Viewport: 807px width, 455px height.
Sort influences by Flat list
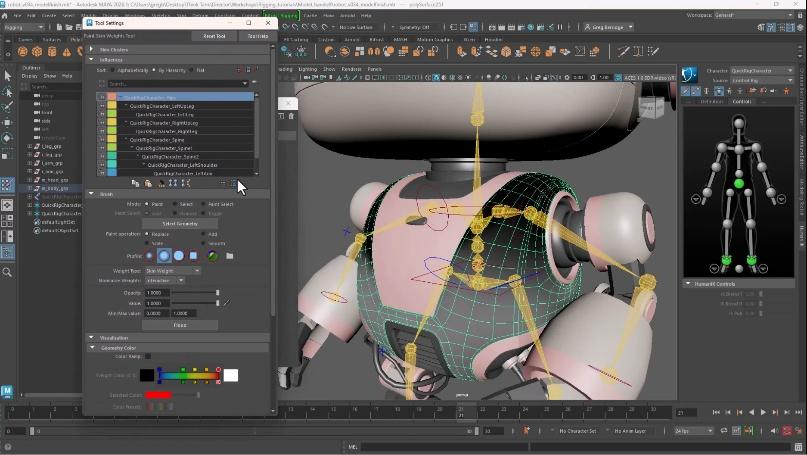tap(191, 70)
